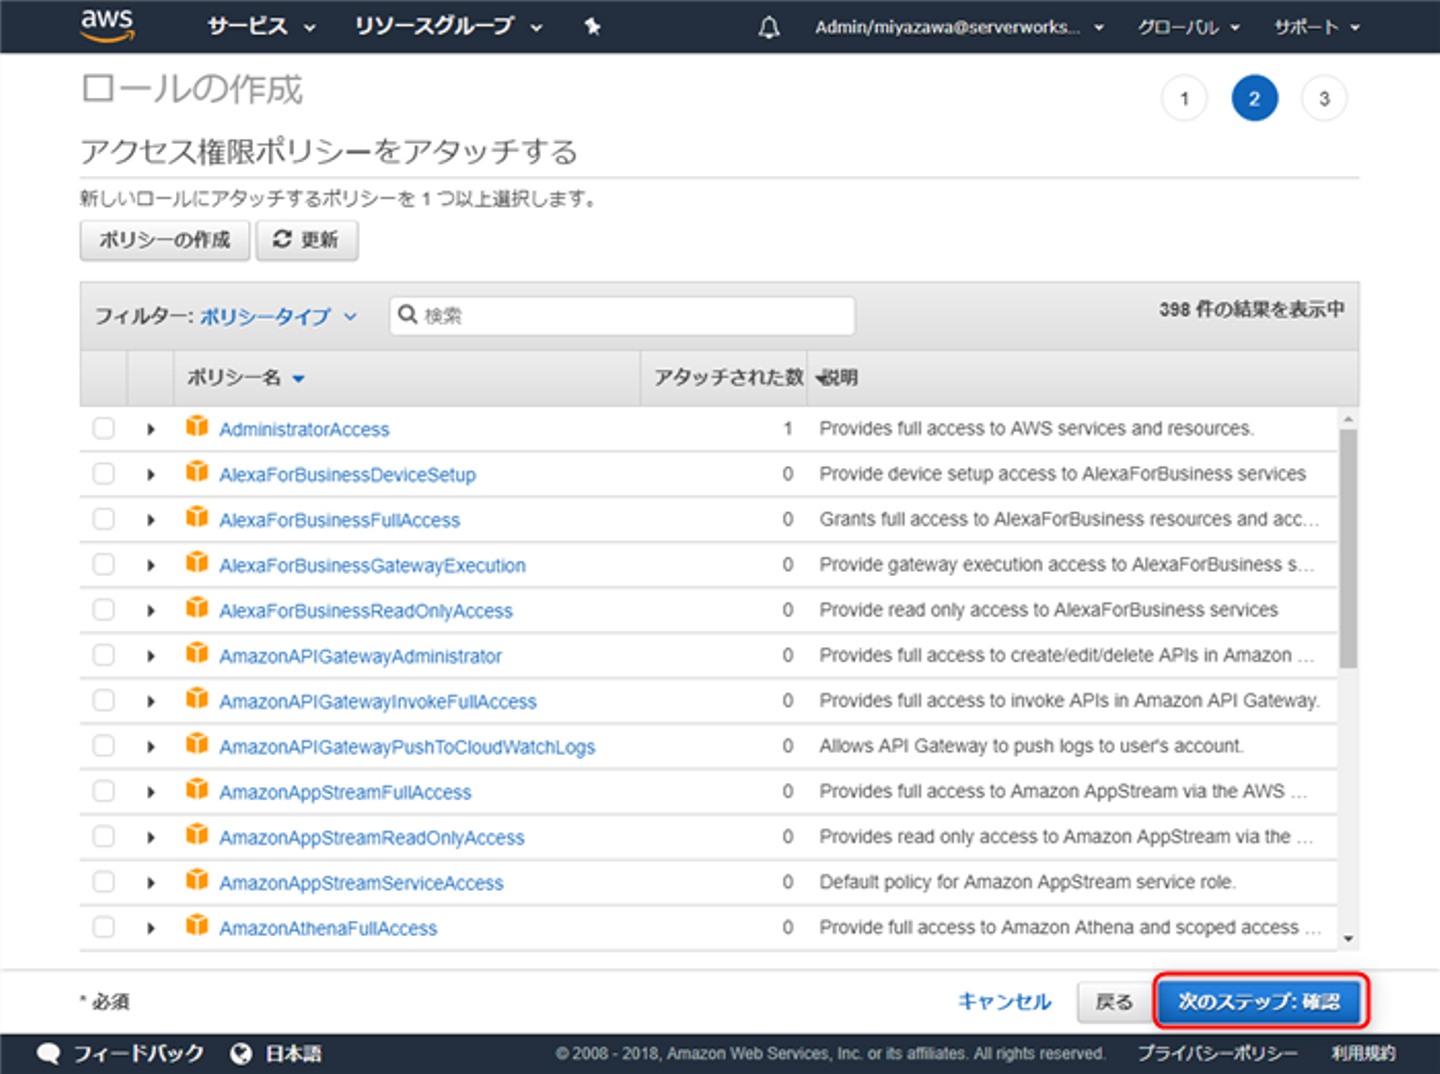Click the AmazonAPIGatewayAdministrator policy box icon
Image resolution: width=1440 pixels, height=1074 pixels.
click(197, 654)
